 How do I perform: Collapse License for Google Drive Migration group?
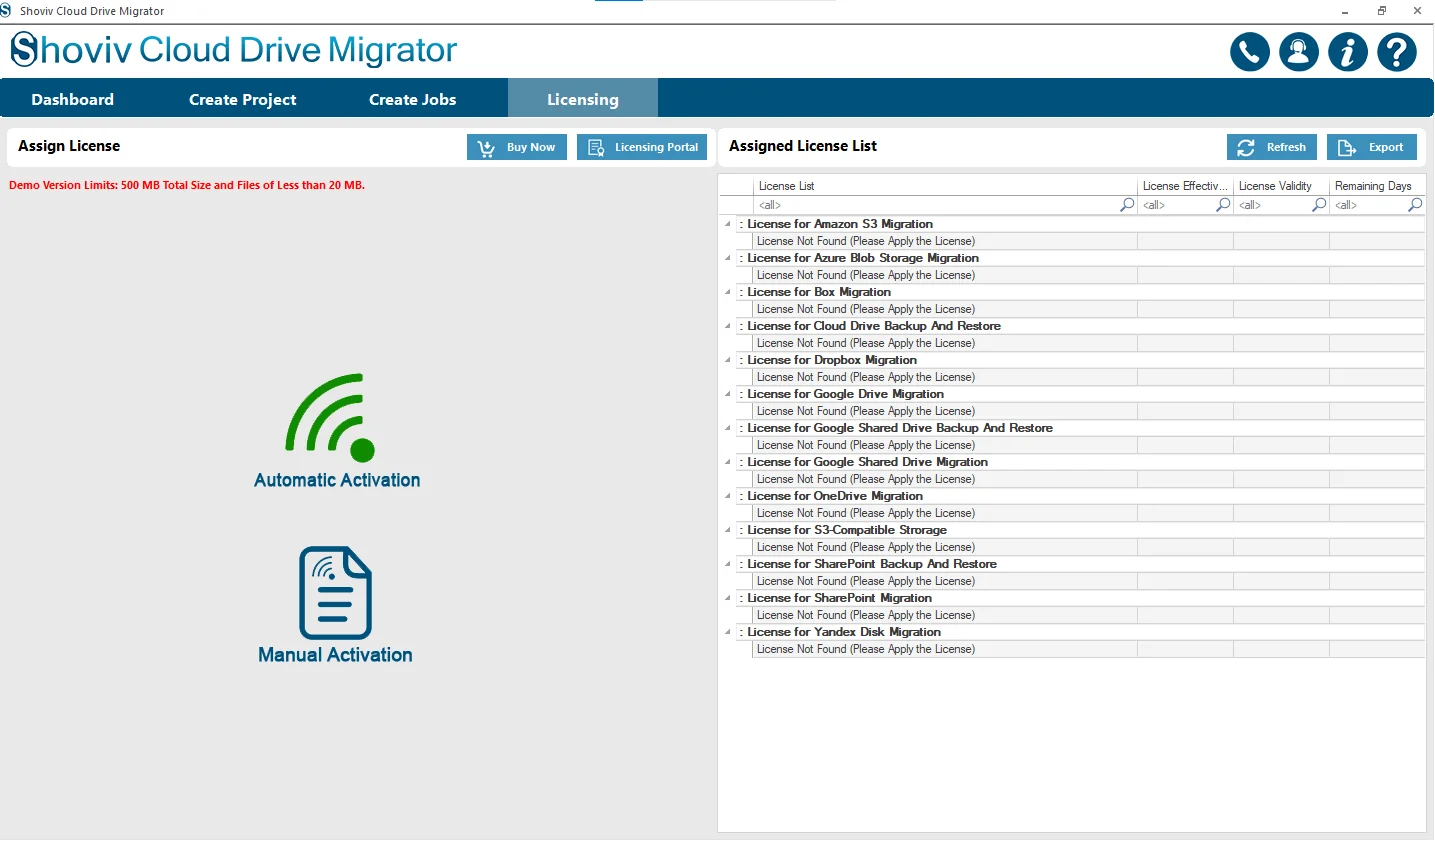click(728, 394)
